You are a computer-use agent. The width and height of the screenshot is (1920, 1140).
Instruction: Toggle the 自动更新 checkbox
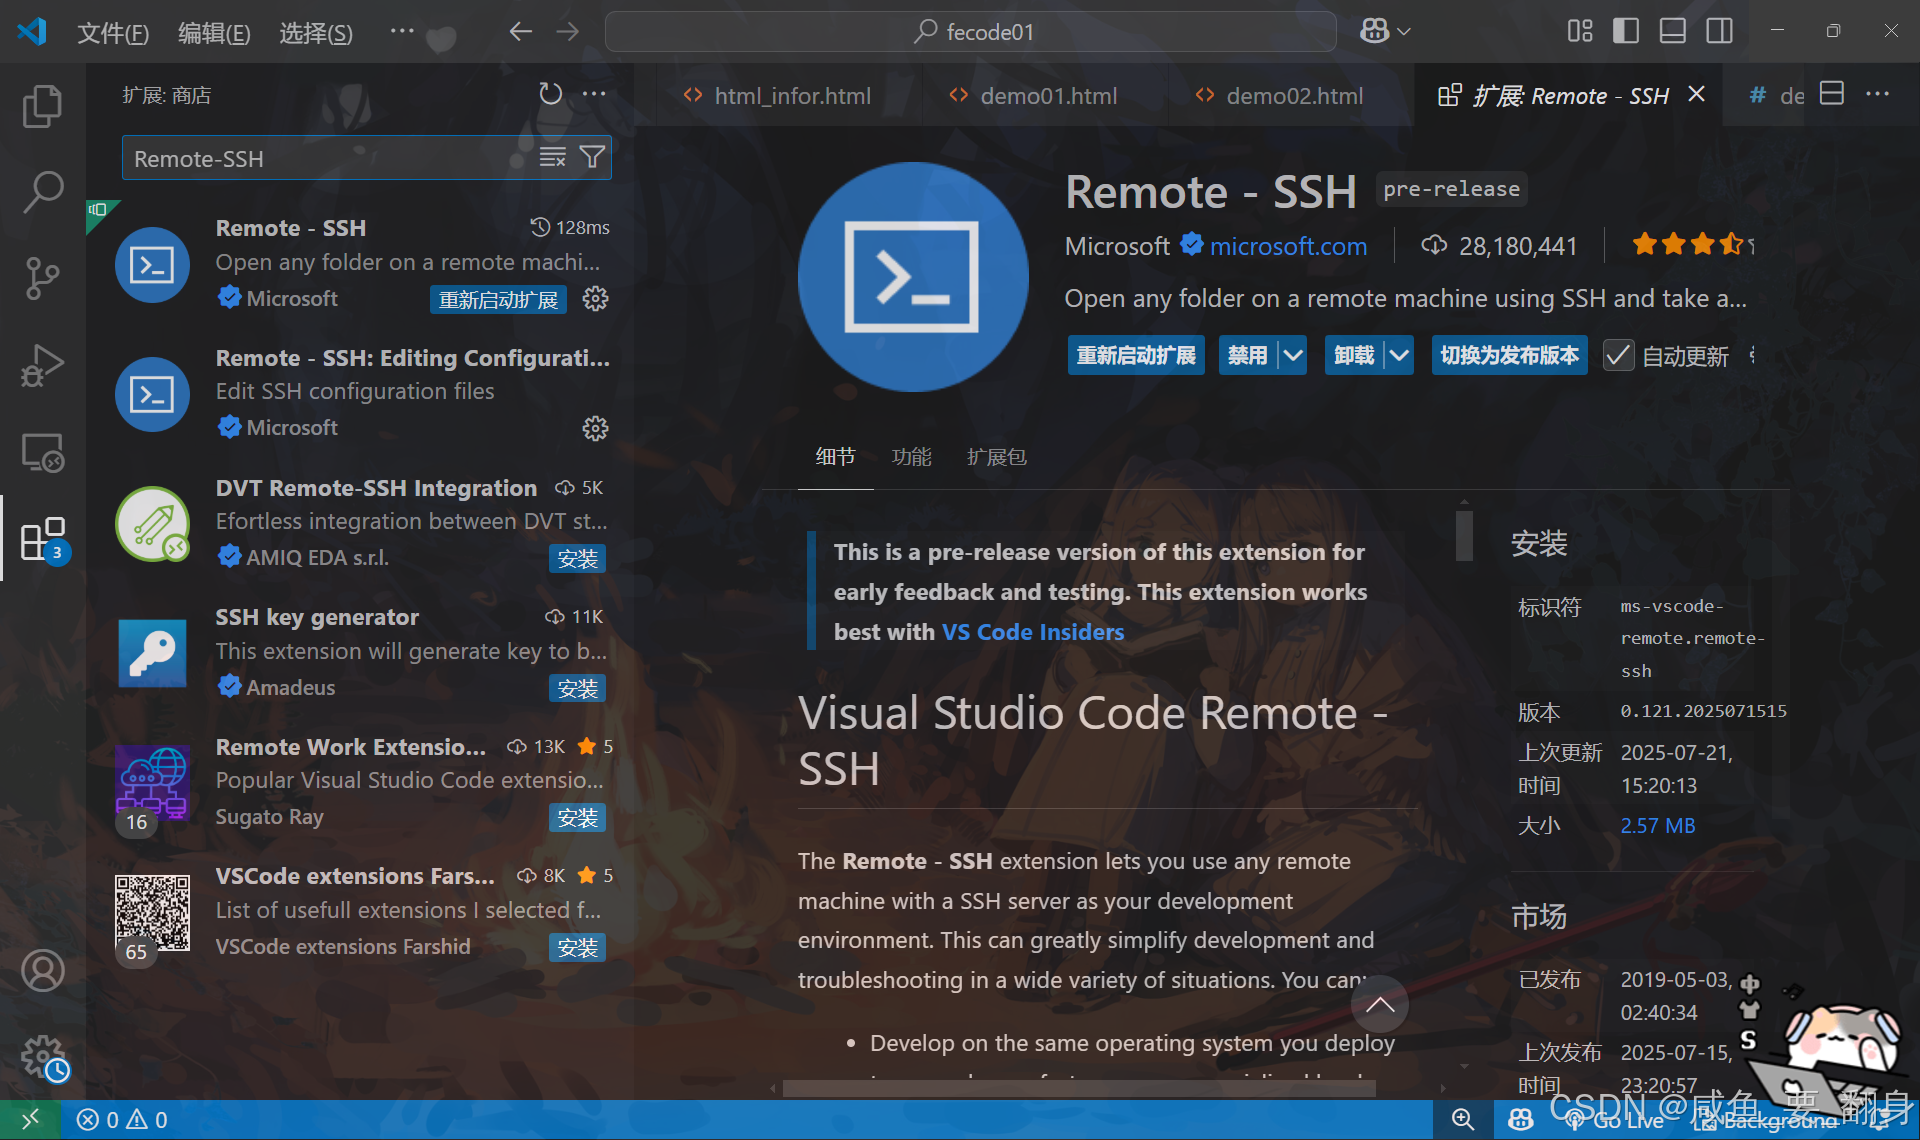tap(1618, 356)
